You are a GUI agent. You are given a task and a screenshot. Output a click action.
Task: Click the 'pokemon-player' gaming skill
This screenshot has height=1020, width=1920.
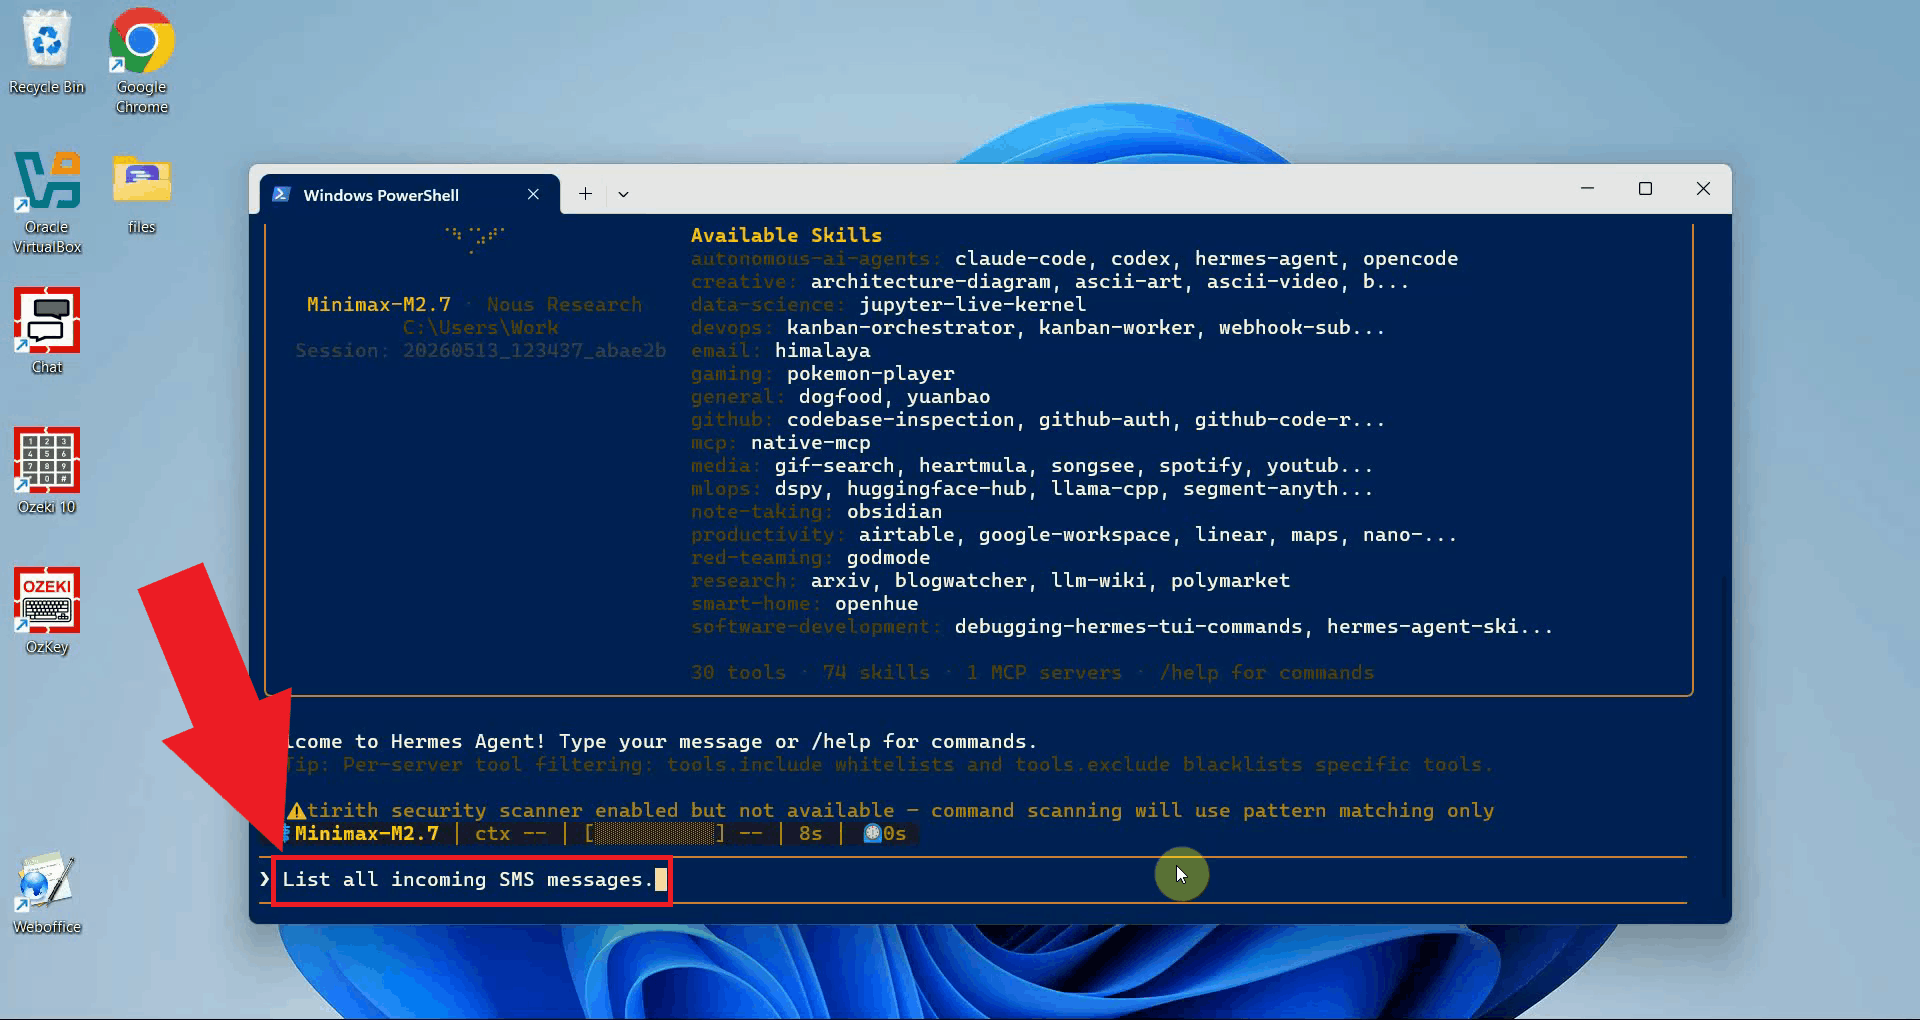(x=870, y=374)
